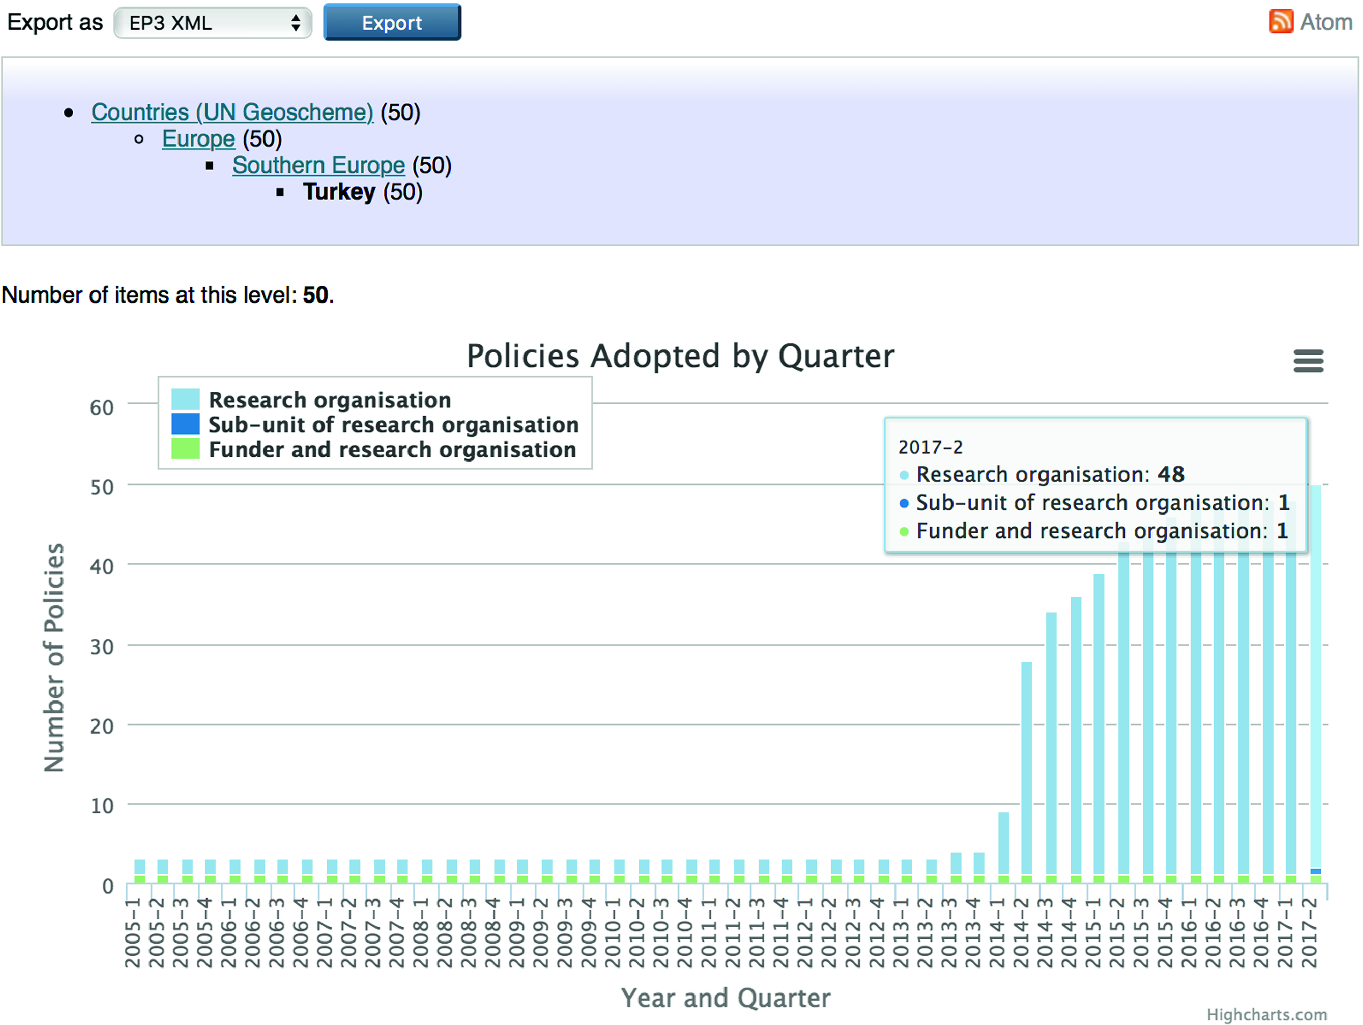This screenshot has height=1025, width=1363.
Task: Click green Funder legend swatch
Action: click(x=185, y=449)
